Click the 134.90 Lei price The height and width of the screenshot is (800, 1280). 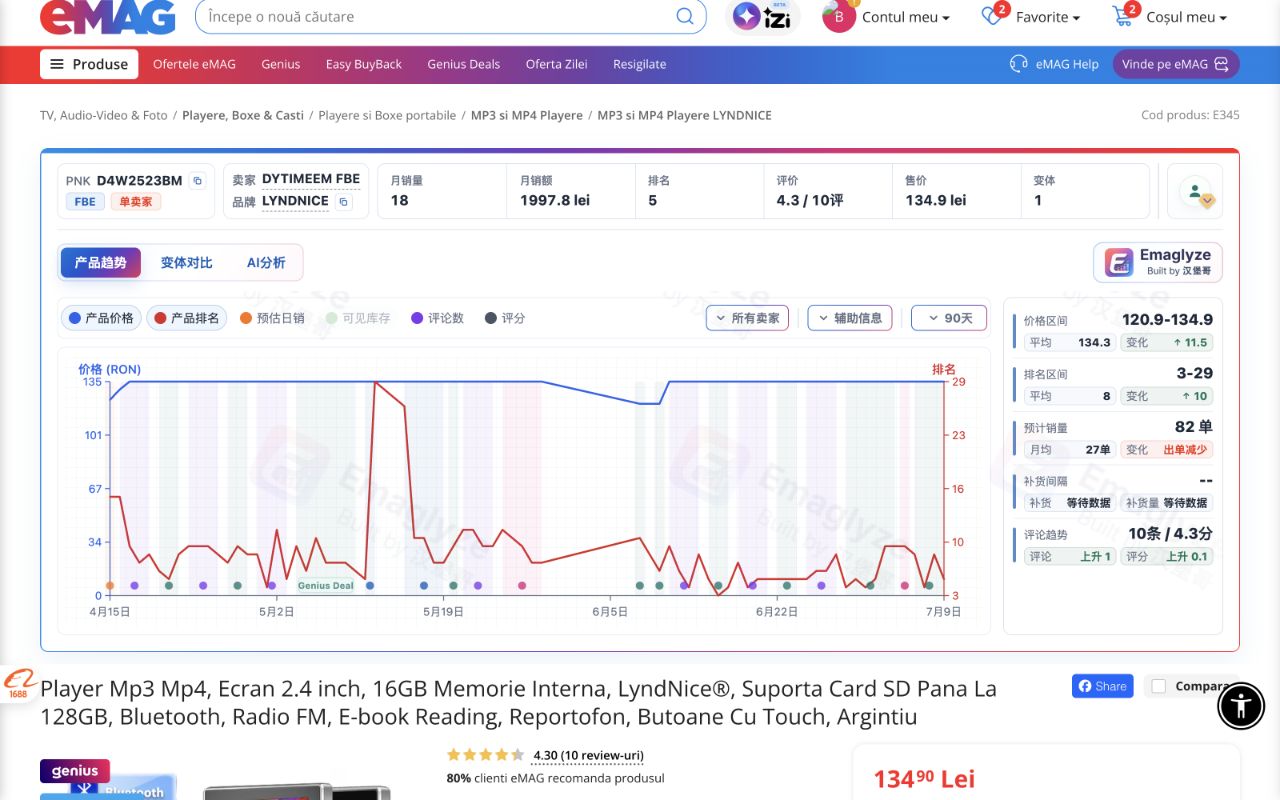click(x=924, y=779)
